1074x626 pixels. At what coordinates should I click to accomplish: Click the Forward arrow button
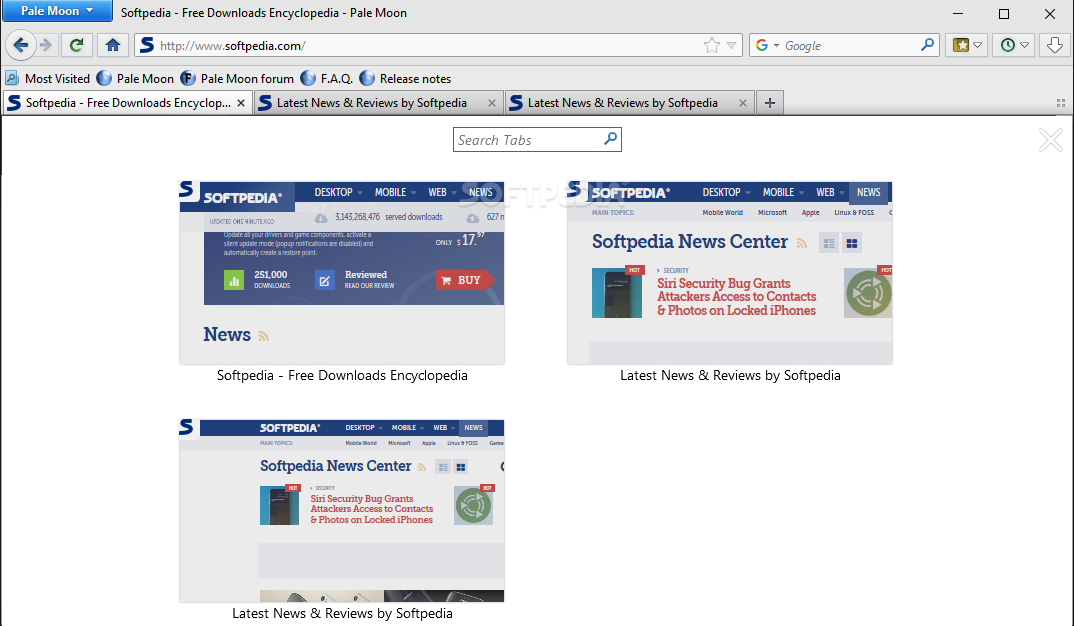click(x=46, y=46)
